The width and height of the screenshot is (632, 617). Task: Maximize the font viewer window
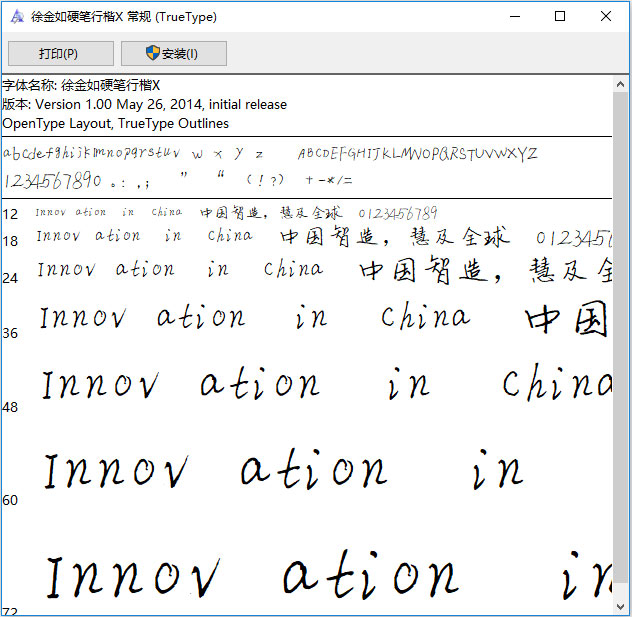(x=560, y=17)
